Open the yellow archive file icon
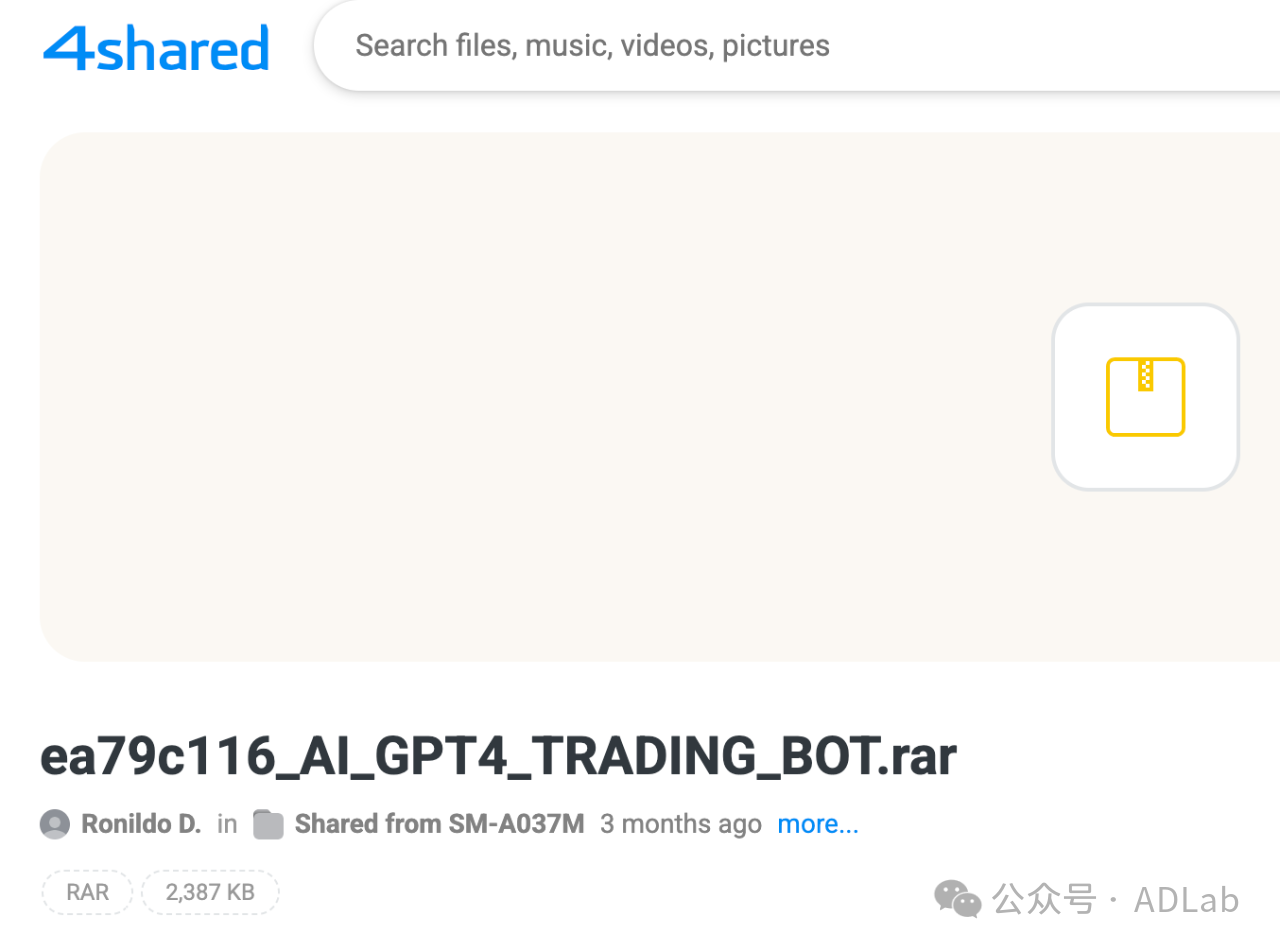Viewport: 1280px width, 951px height. point(1145,397)
